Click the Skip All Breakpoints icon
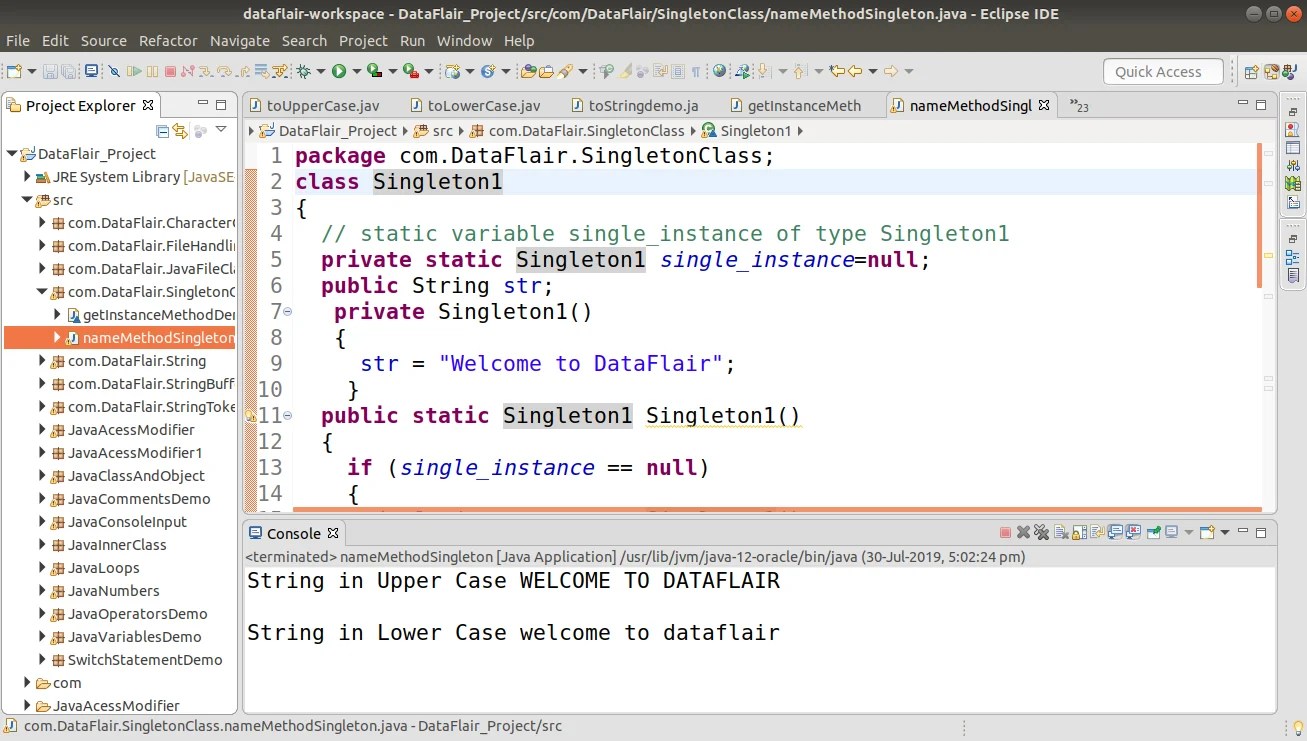1307x741 pixels. pos(114,71)
